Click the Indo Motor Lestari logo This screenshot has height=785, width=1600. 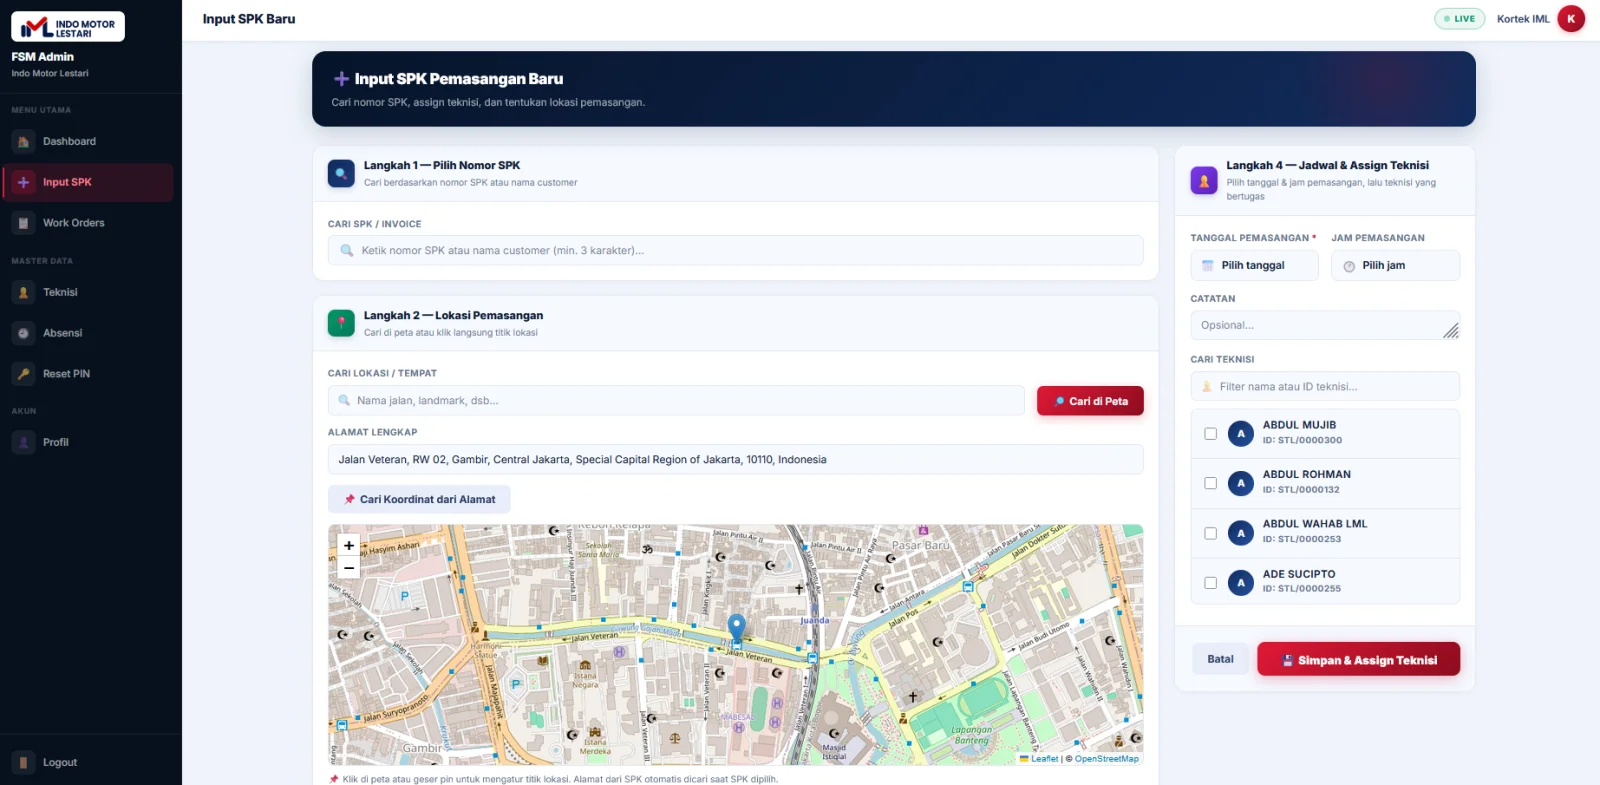point(68,26)
